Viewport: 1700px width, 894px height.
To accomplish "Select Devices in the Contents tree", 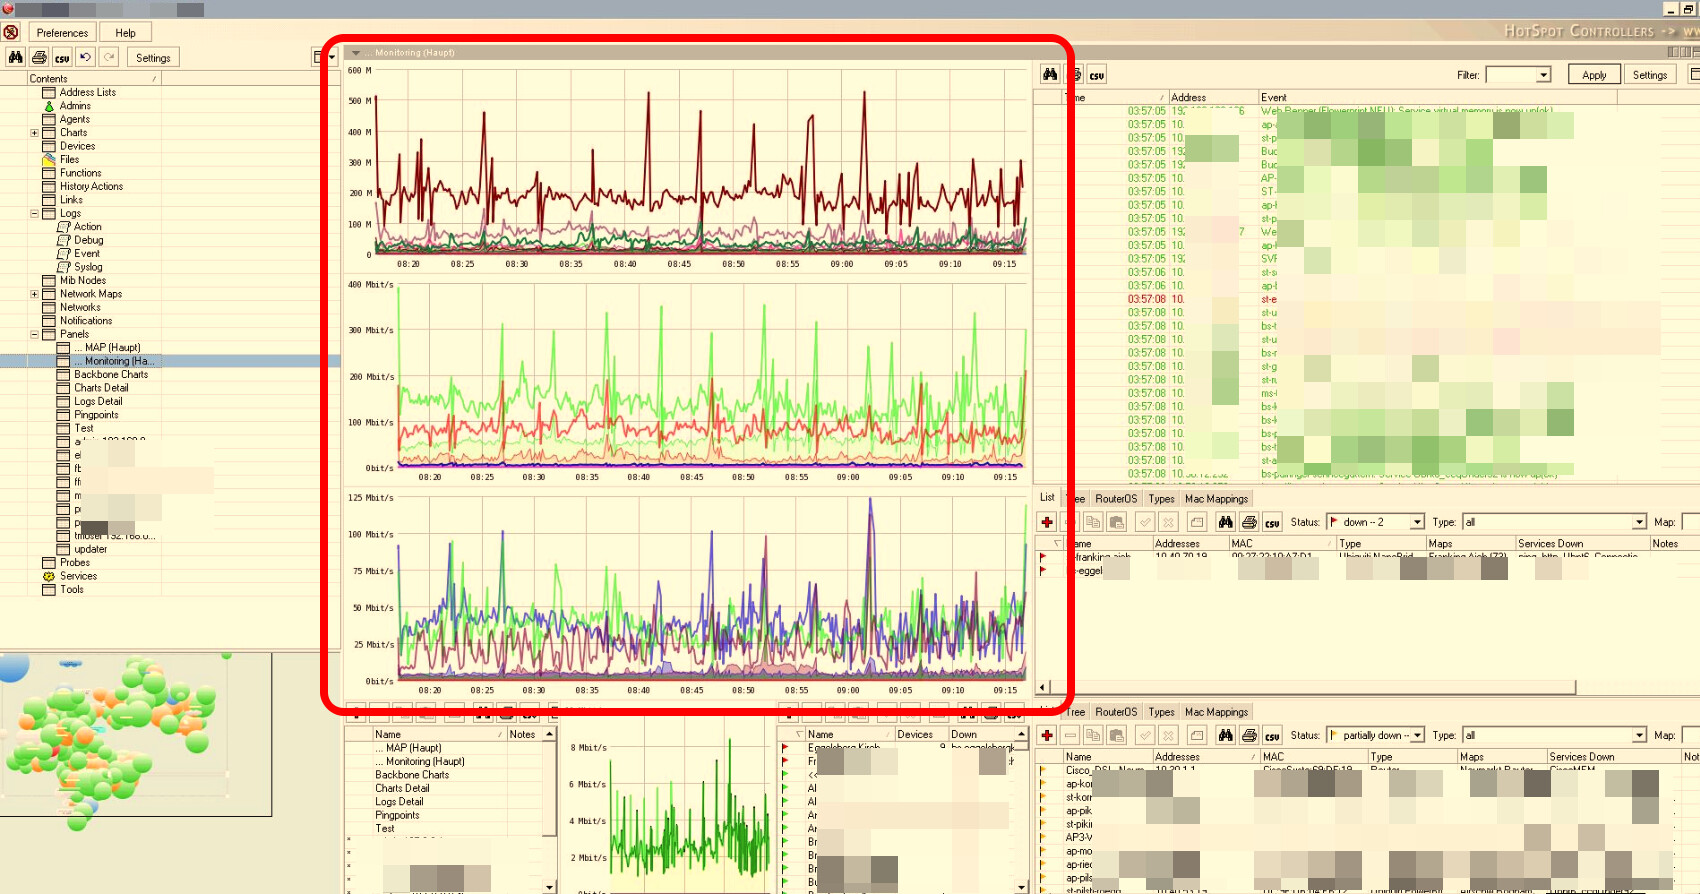I will (x=77, y=146).
